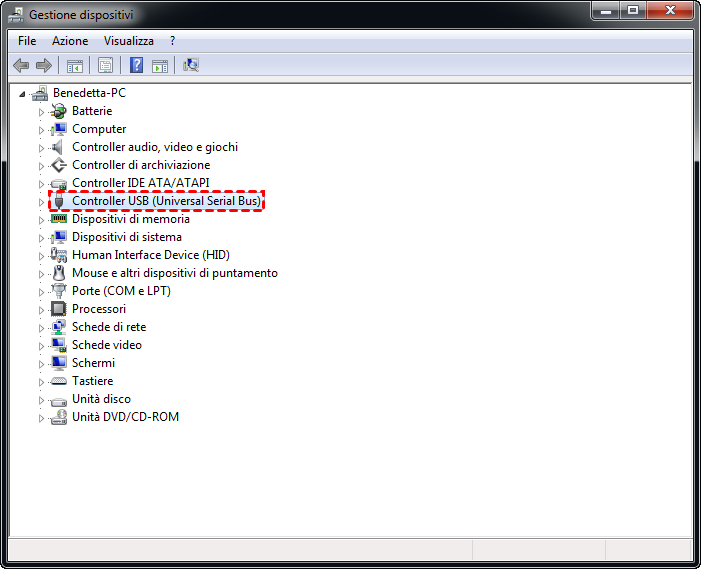
Task: Click the audio controller speaker icon
Action: [x=57, y=147]
